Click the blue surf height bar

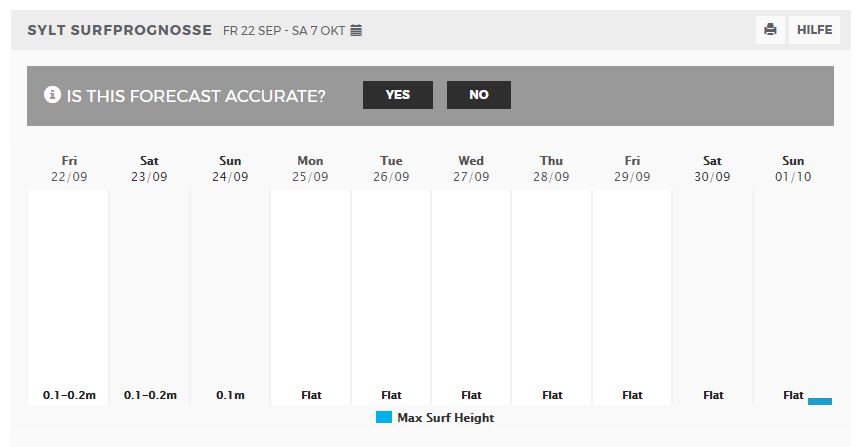pyautogui.click(x=820, y=401)
